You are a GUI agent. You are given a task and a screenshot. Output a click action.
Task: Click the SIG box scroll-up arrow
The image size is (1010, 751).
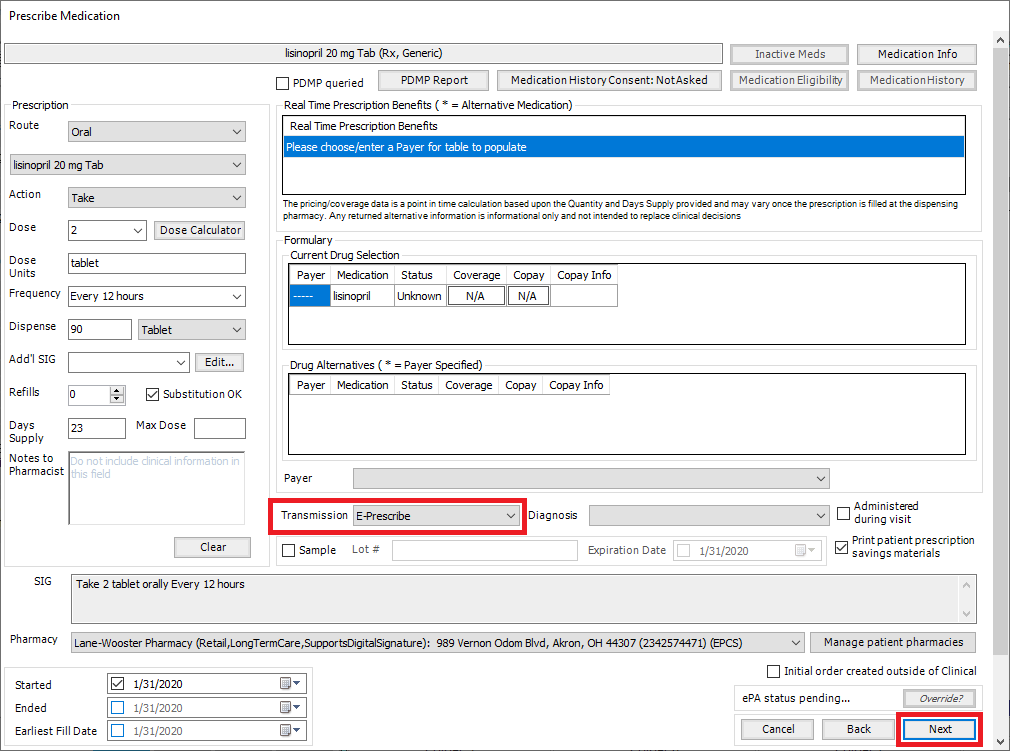(x=966, y=585)
